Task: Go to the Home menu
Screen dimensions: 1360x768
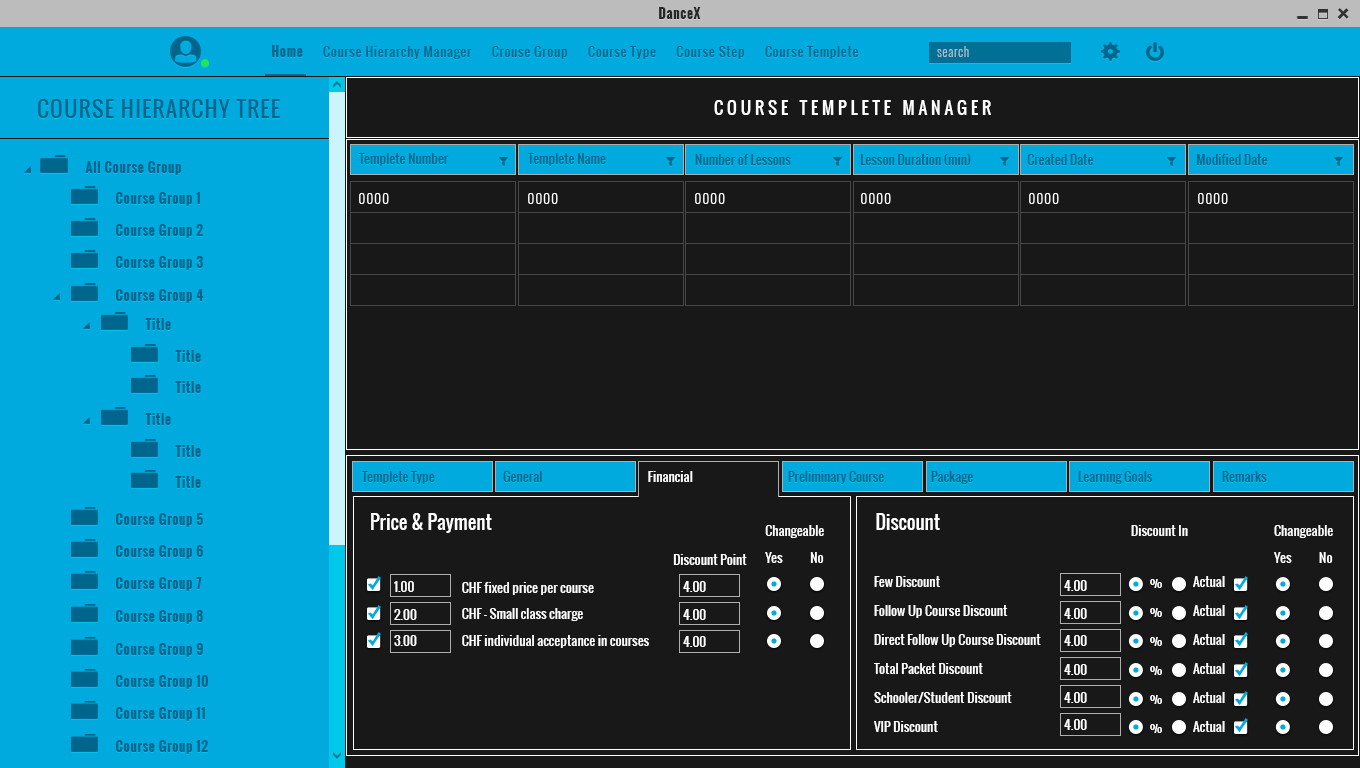Action: (287, 52)
